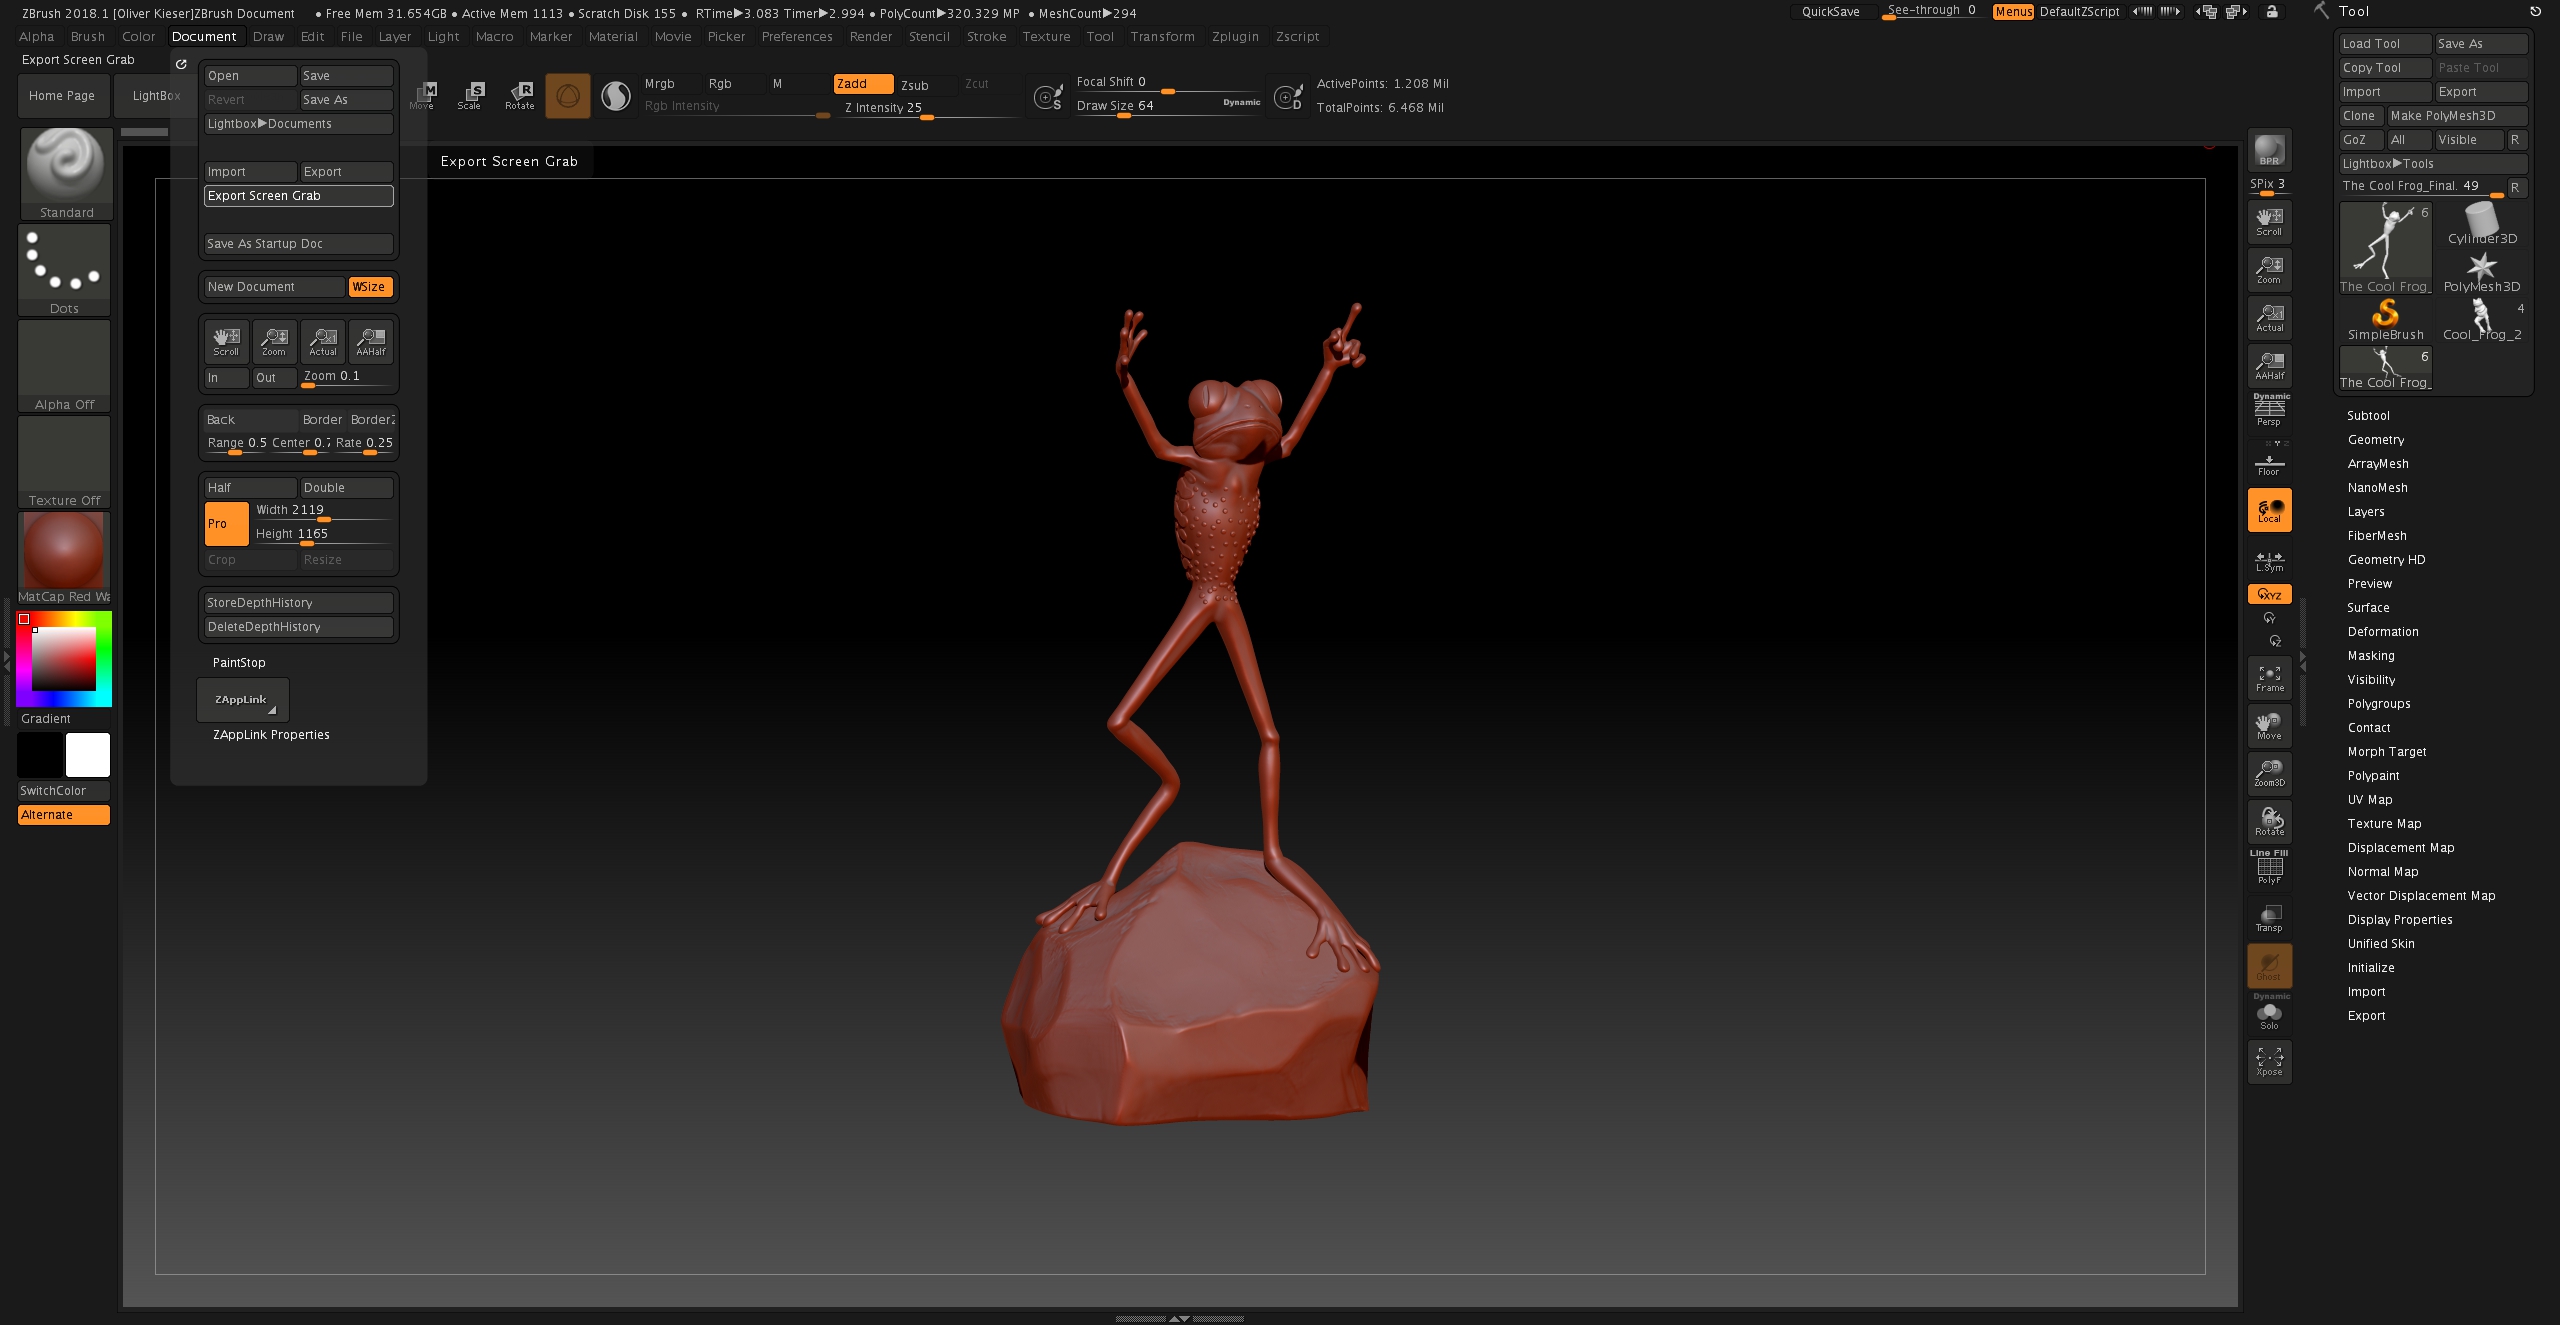Toggle the Zadd button

coord(863,84)
